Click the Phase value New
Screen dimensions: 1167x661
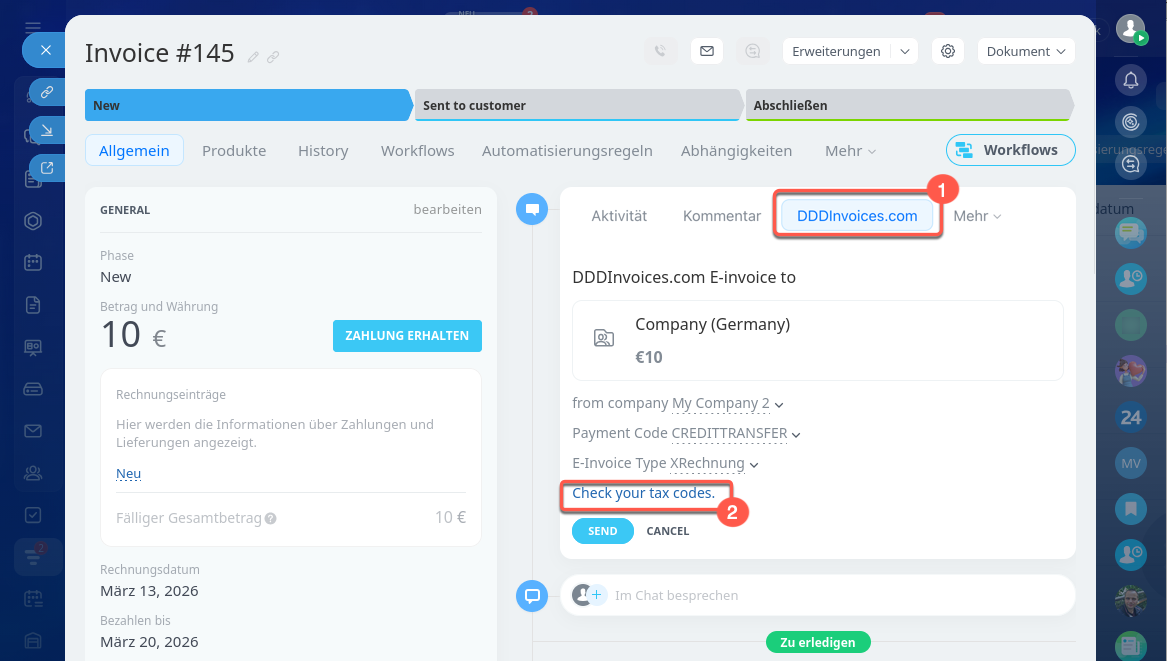click(x=115, y=277)
